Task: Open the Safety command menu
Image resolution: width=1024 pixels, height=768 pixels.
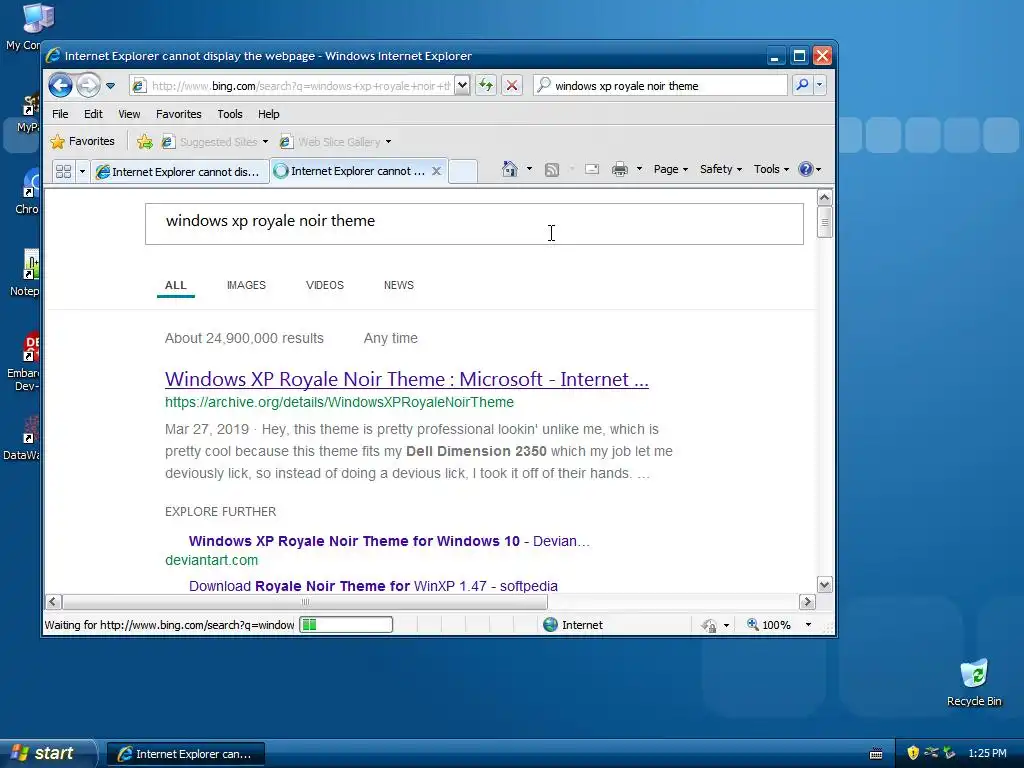Action: tap(721, 169)
